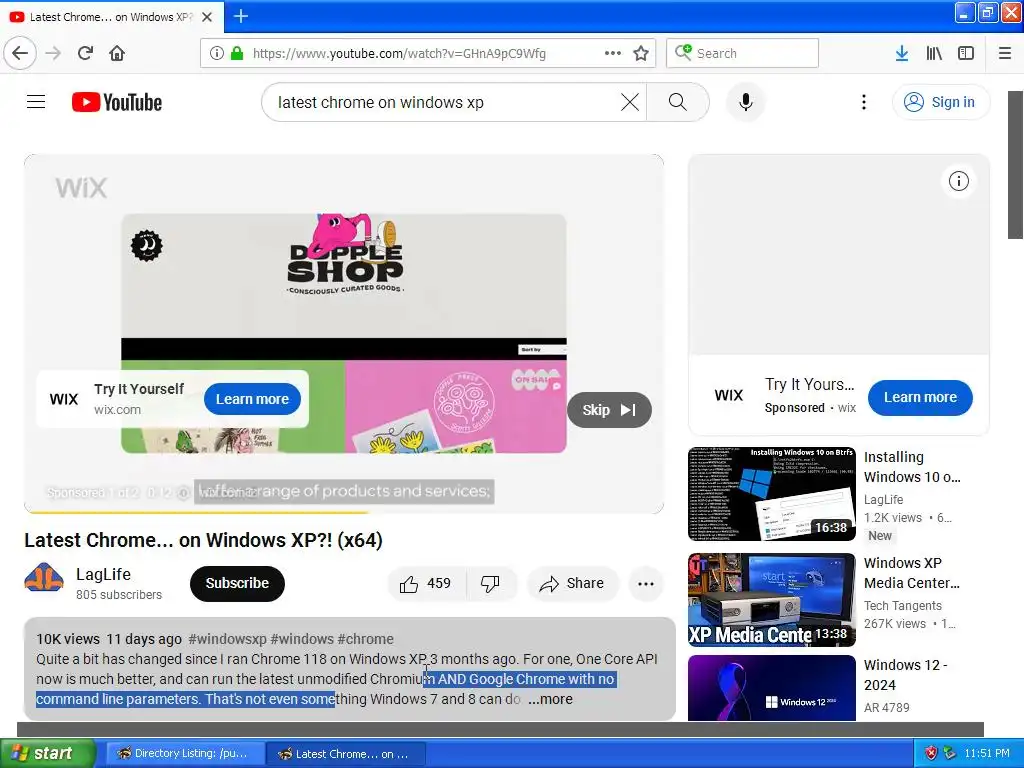Click the ad progress bar
This screenshot has width=1024, height=768.
(344, 512)
